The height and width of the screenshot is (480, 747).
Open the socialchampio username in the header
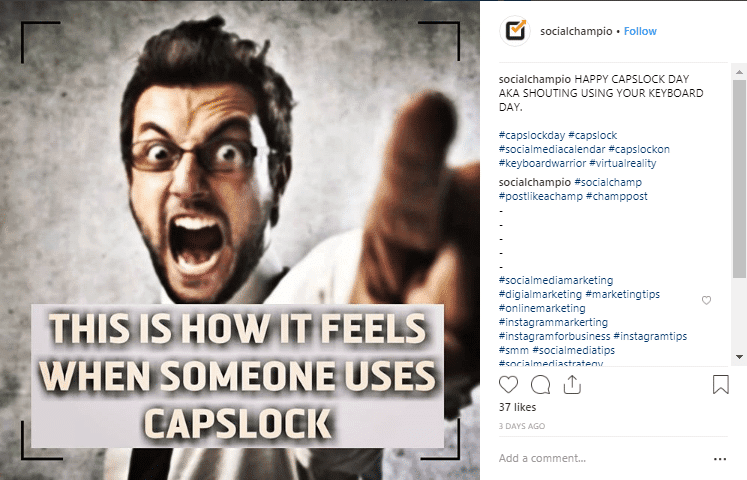tap(576, 31)
